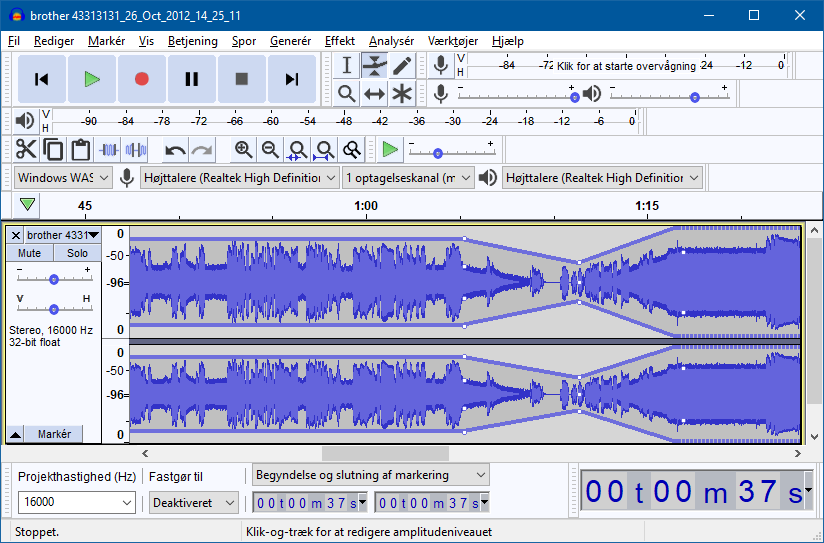
Task: Open the Begyndelse og slutning af markering dropdown
Action: click(370, 475)
